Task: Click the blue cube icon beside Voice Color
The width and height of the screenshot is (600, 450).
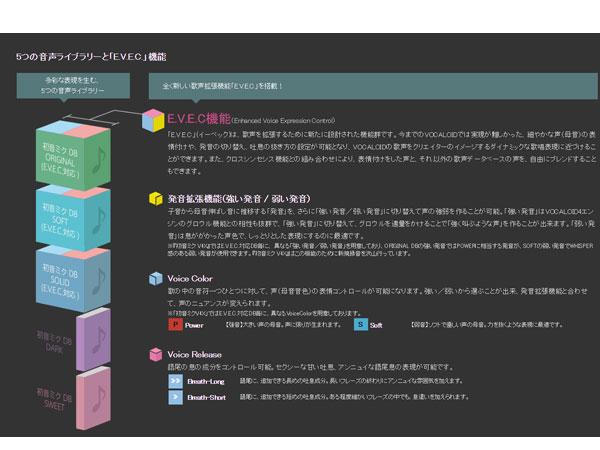Action: coord(156,278)
